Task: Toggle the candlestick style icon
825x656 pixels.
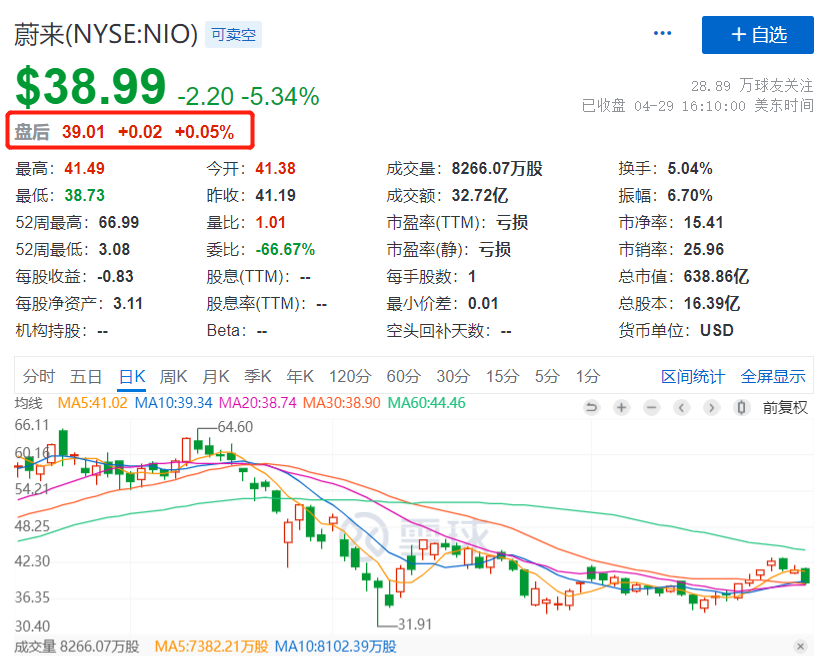Action: pos(741,407)
